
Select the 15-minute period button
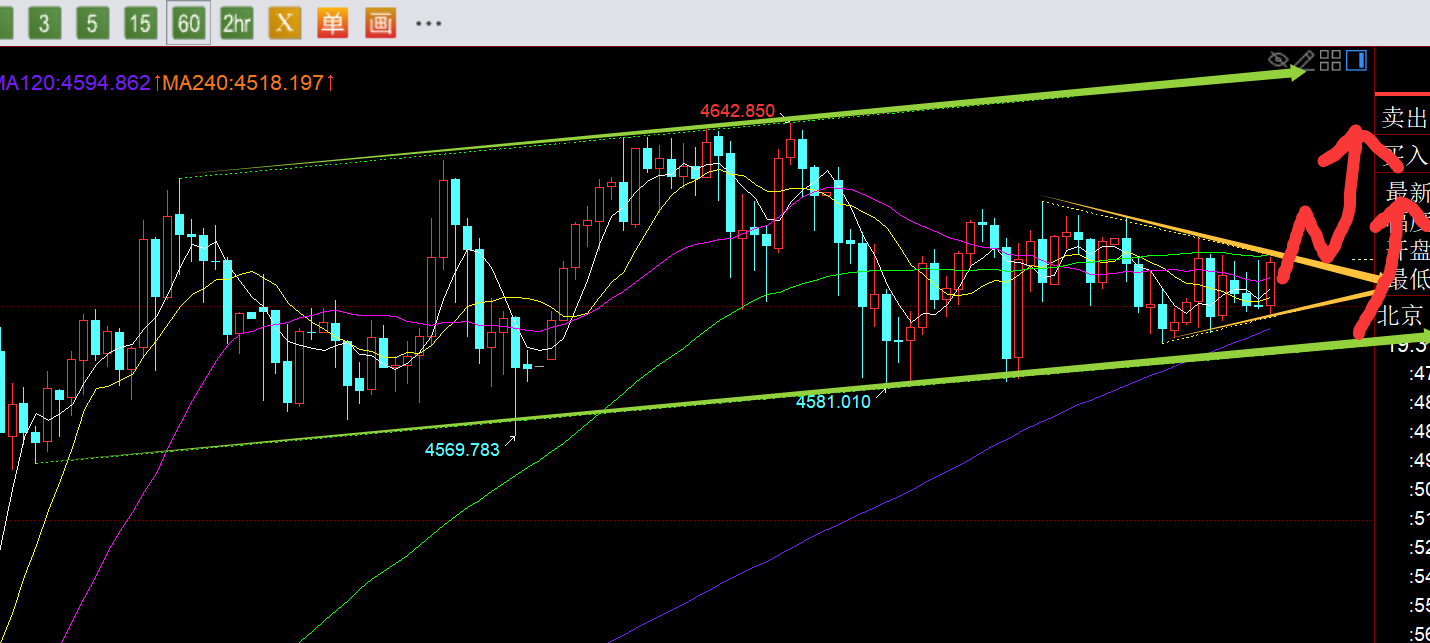pyautogui.click(x=139, y=23)
